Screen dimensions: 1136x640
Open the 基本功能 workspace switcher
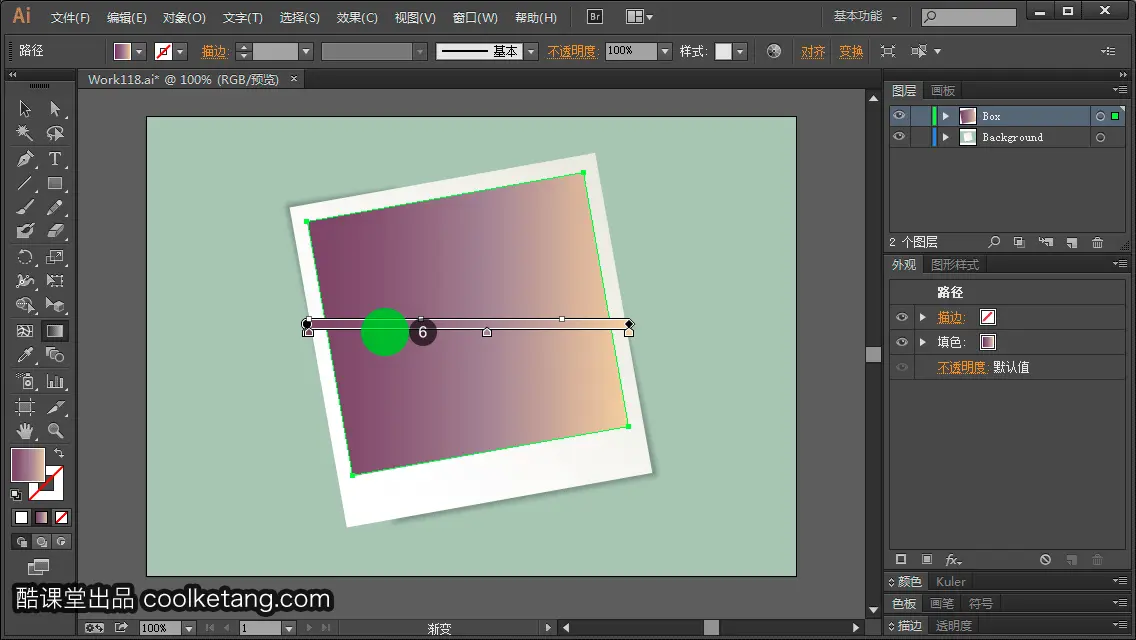tap(865, 16)
